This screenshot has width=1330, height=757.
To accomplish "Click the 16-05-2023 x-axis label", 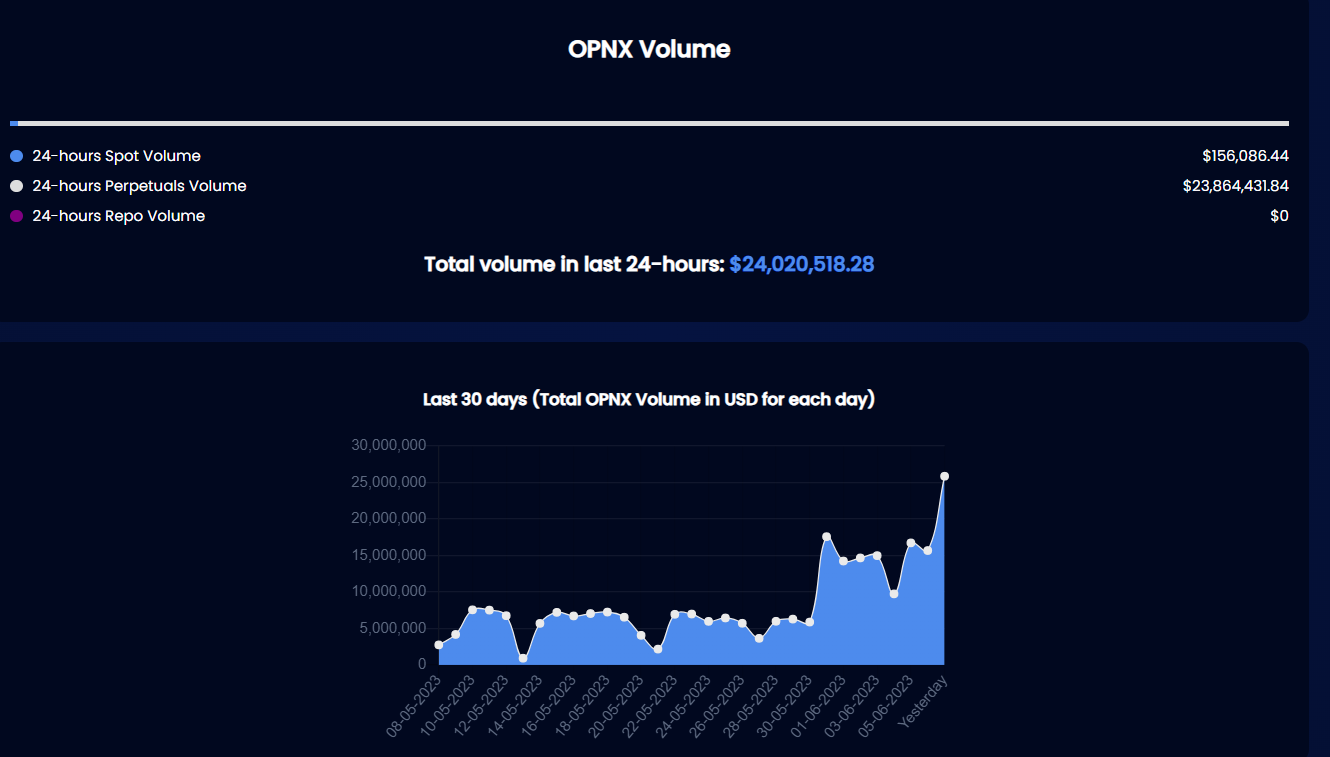I will pyautogui.click(x=549, y=706).
